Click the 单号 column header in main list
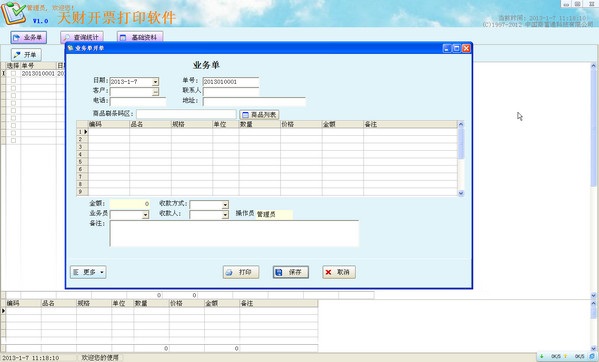The image size is (599, 362). click(x=38, y=66)
